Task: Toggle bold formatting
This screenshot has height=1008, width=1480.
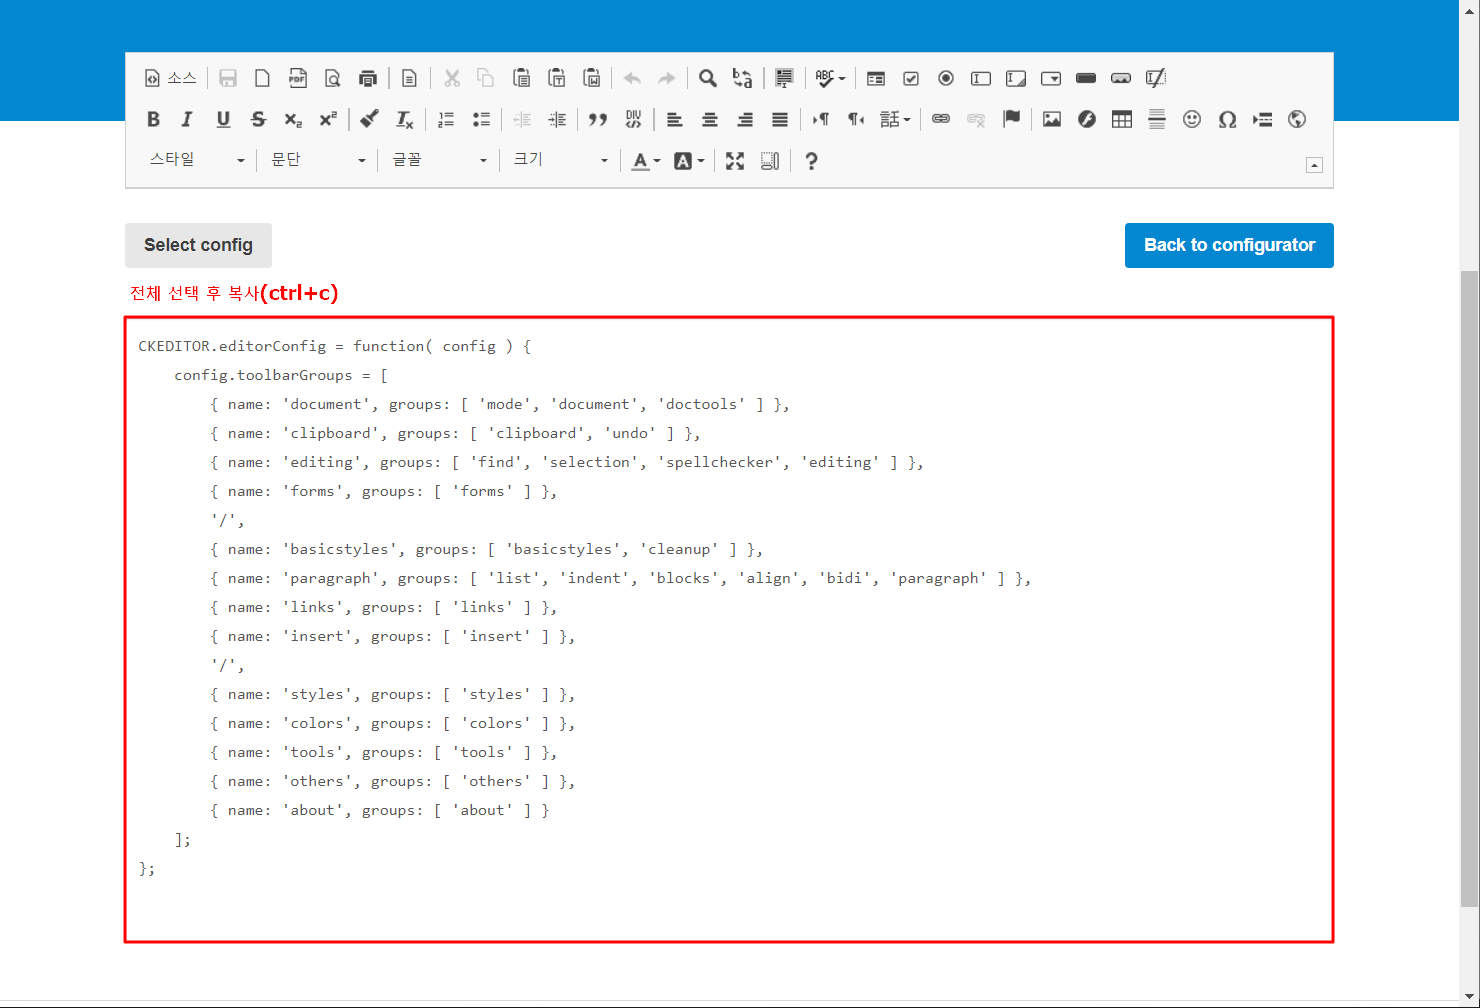Action: click(153, 119)
